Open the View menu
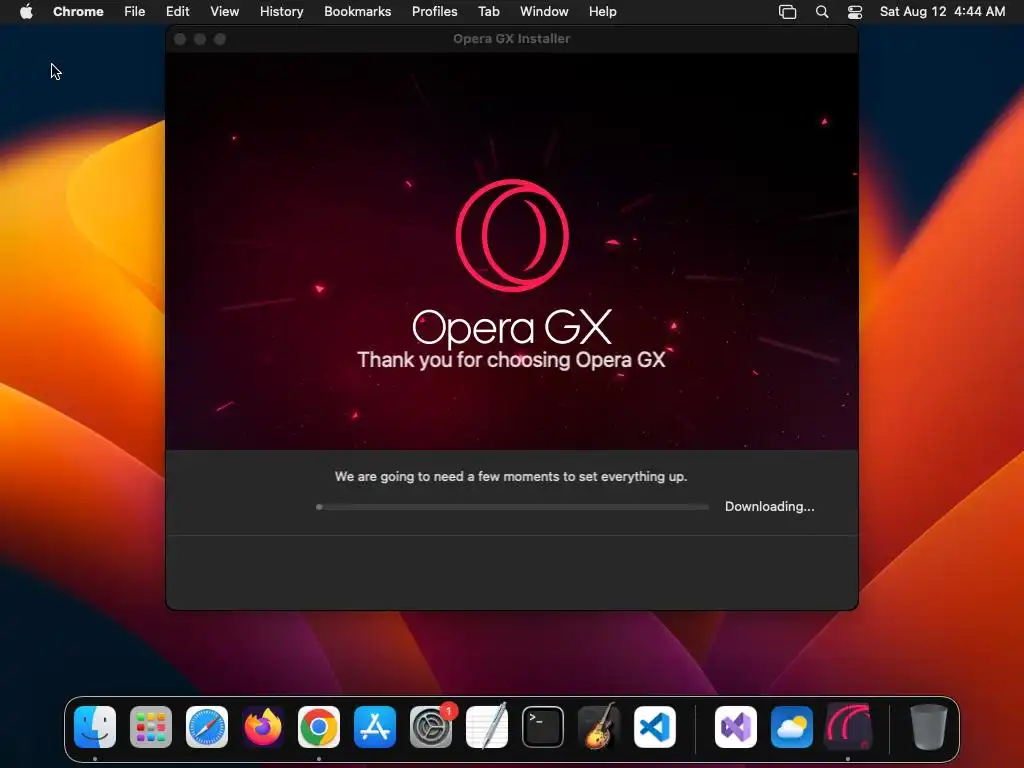 (224, 12)
